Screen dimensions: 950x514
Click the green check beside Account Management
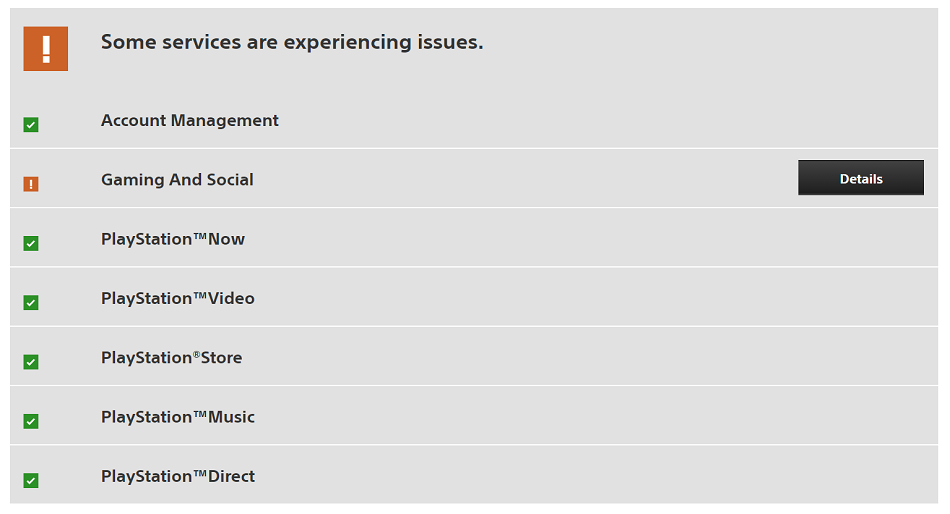click(31, 125)
